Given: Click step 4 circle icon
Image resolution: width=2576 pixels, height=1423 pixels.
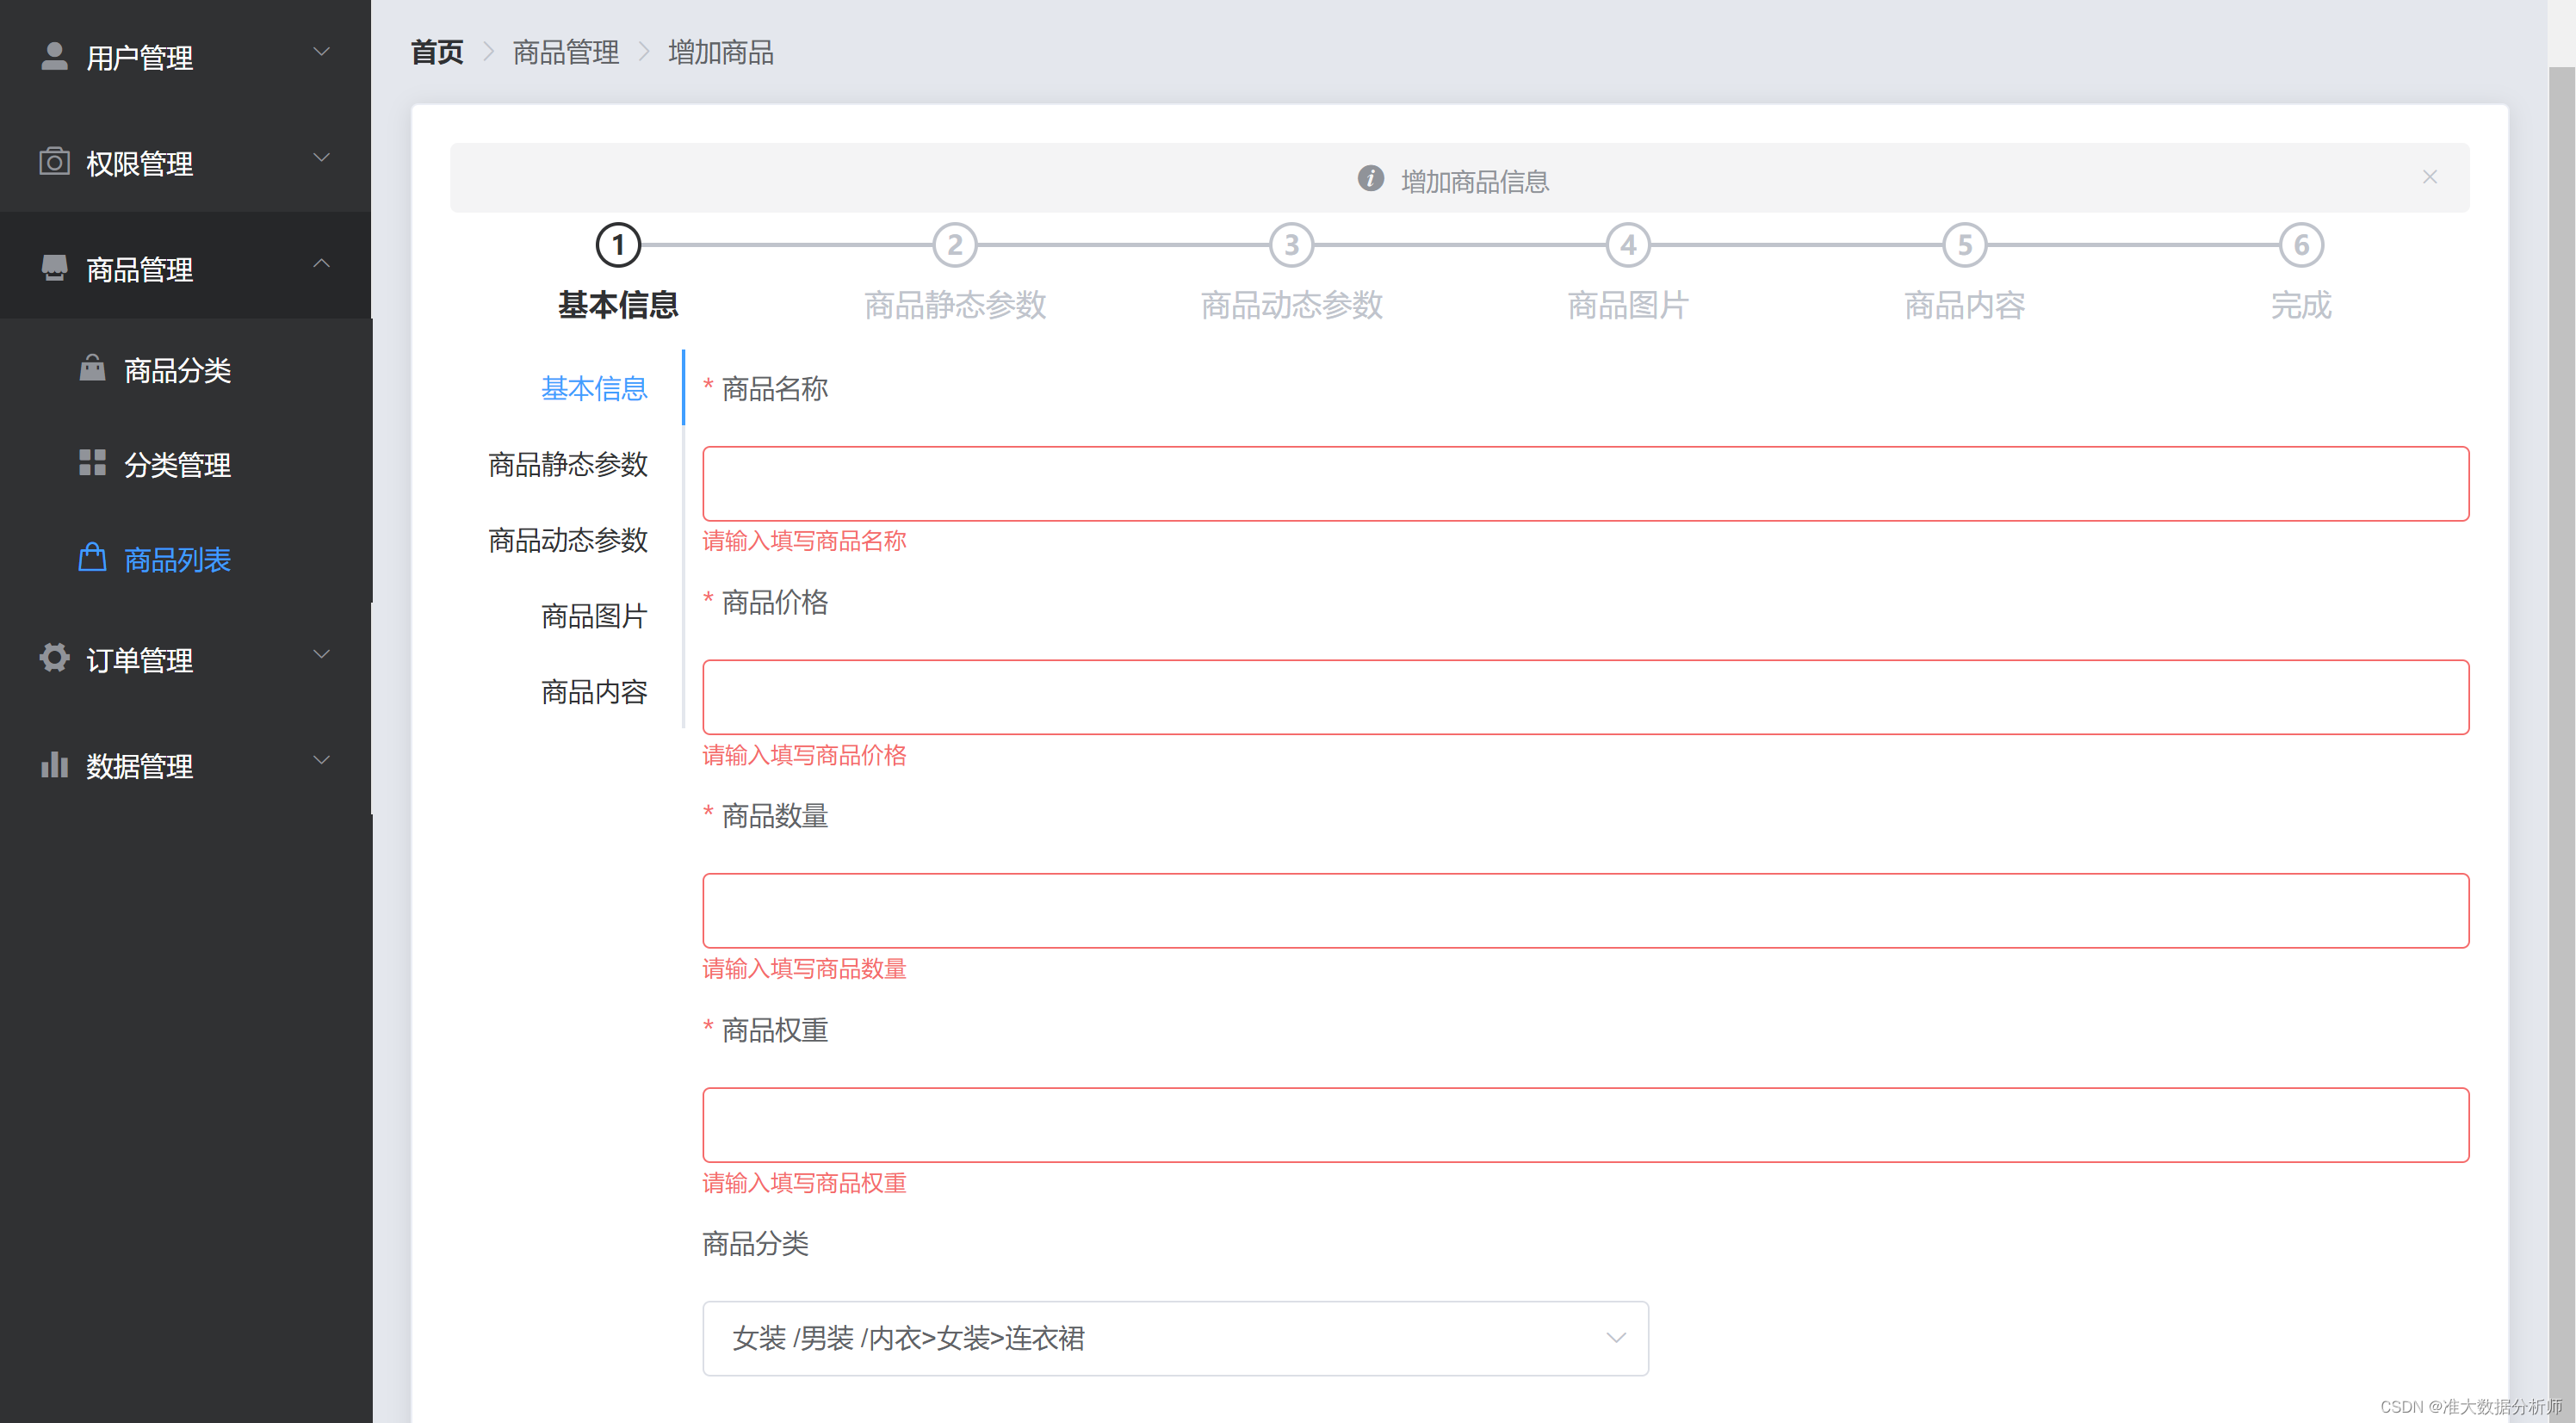Looking at the screenshot, I should (1628, 245).
